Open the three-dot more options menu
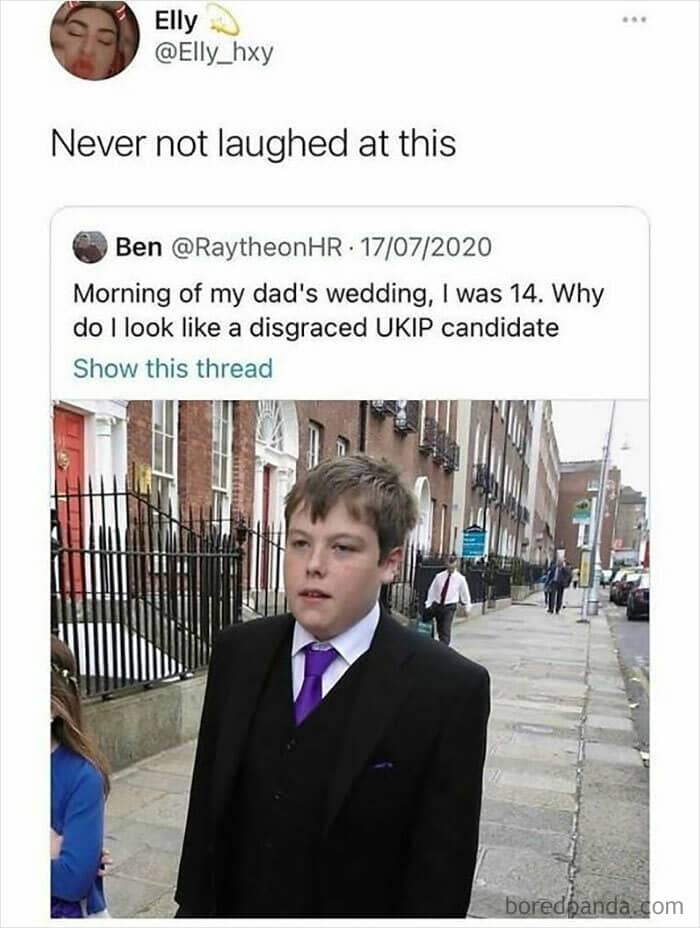Image resolution: width=700 pixels, height=928 pixels. (x=636, y=20)
